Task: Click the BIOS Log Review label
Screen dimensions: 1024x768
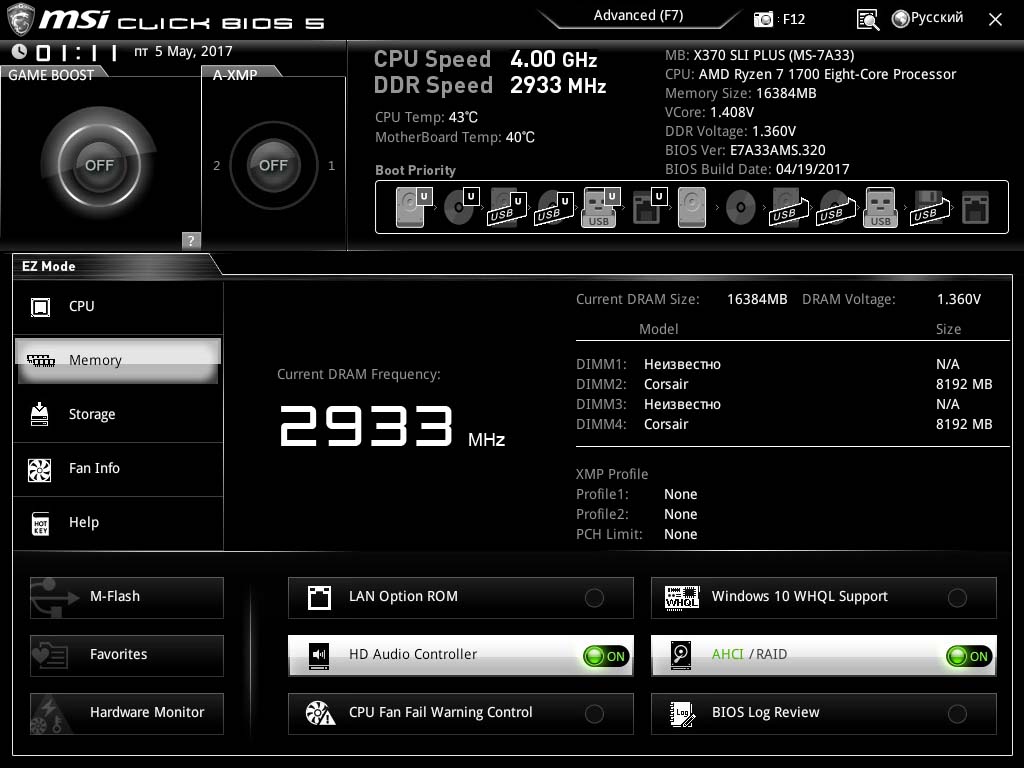Action: click(x=765, y=712)
